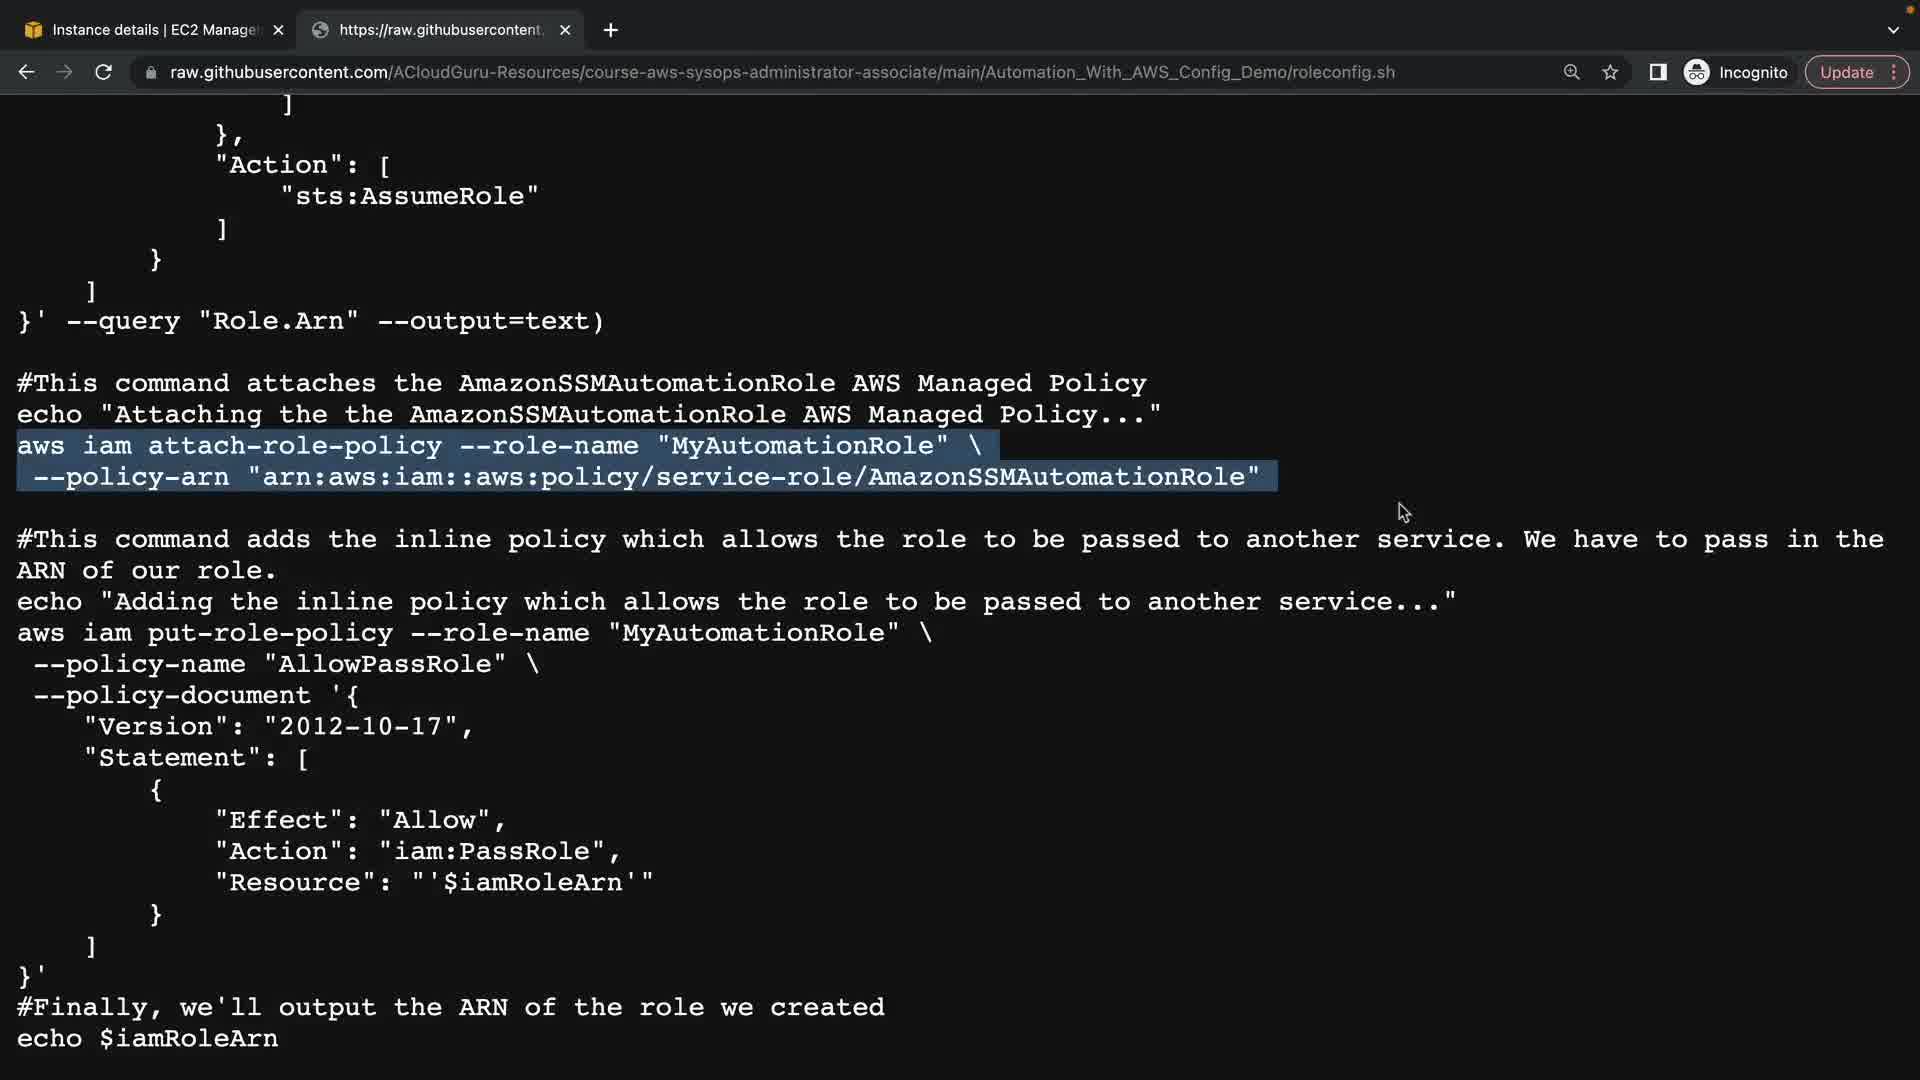Click the forward navigation arrow
Screen dimensions: 1920x1080
(64, 72)
